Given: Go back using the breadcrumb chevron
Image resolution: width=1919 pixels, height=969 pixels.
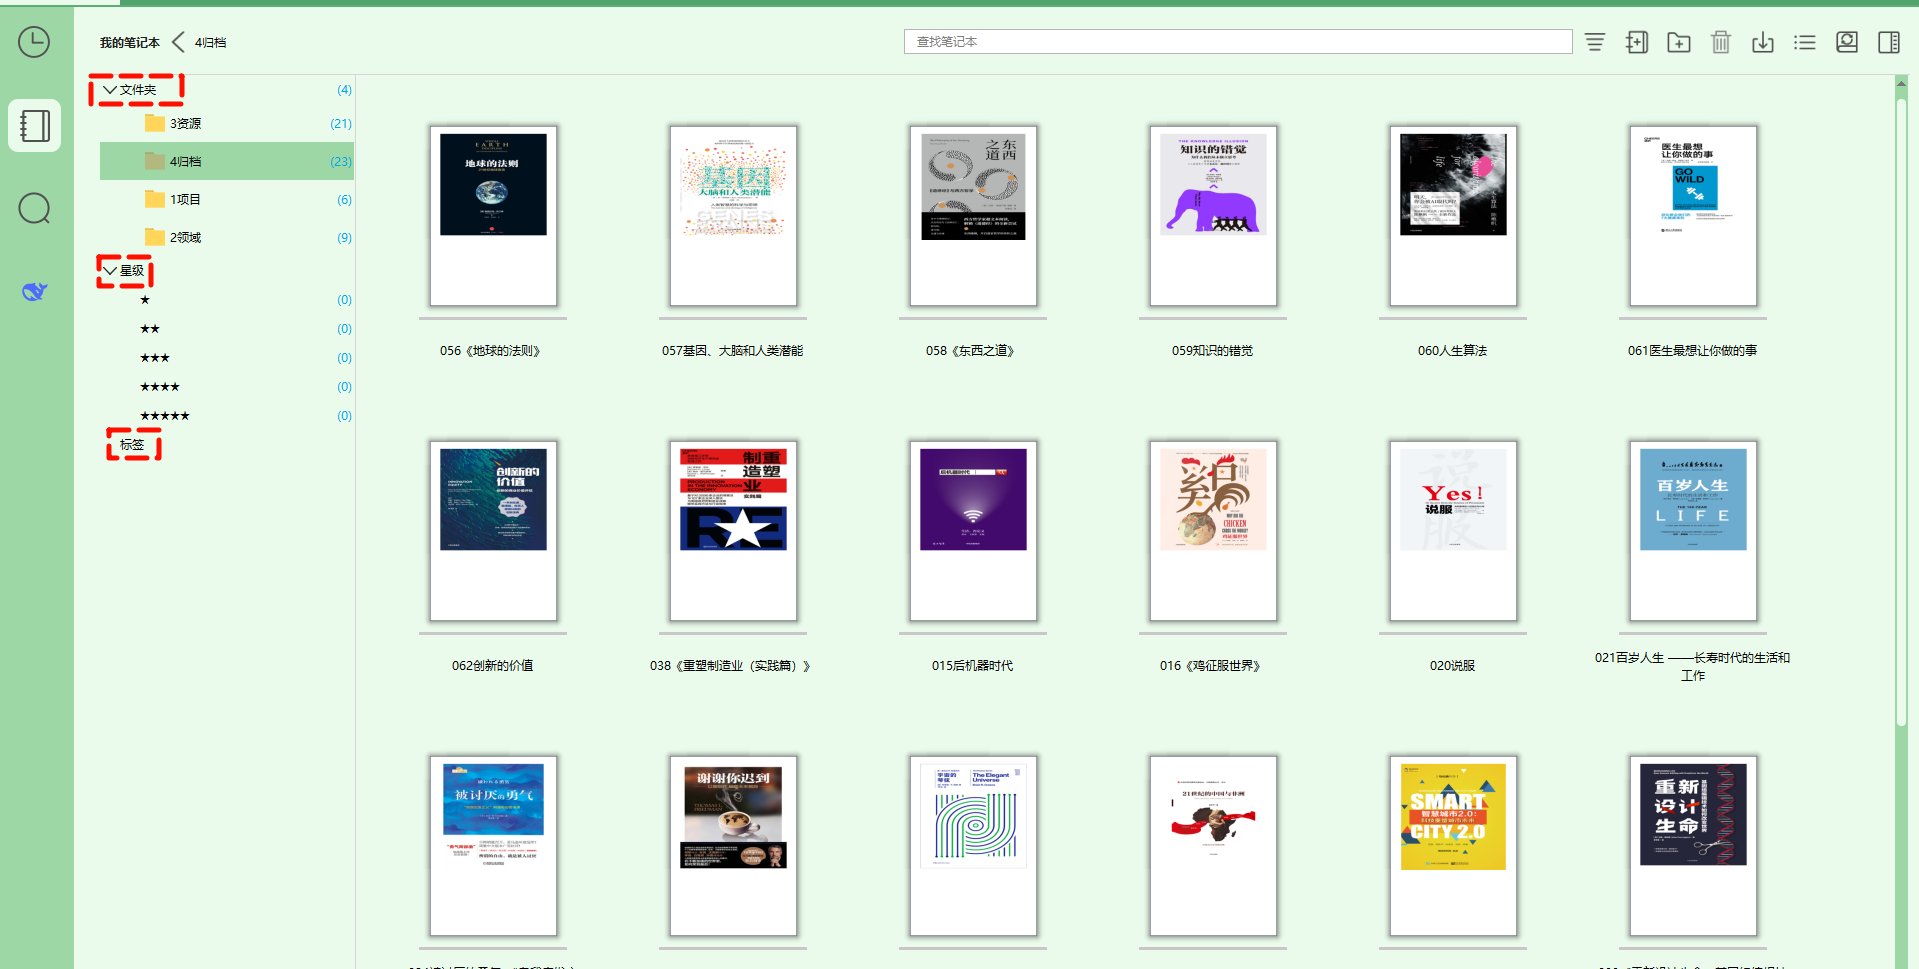Looking at the screenshot, I should point(178,42).
